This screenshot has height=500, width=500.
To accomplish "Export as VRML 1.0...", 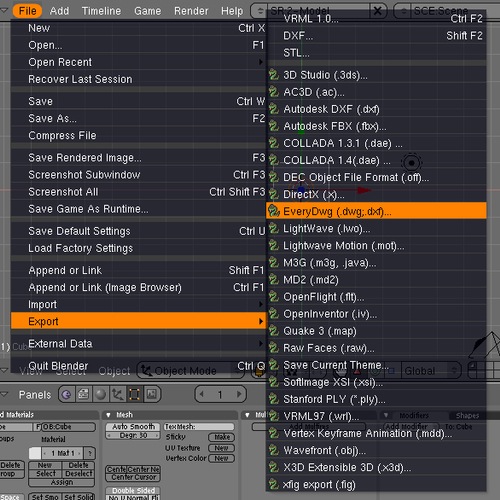I will tap(376, 18).
